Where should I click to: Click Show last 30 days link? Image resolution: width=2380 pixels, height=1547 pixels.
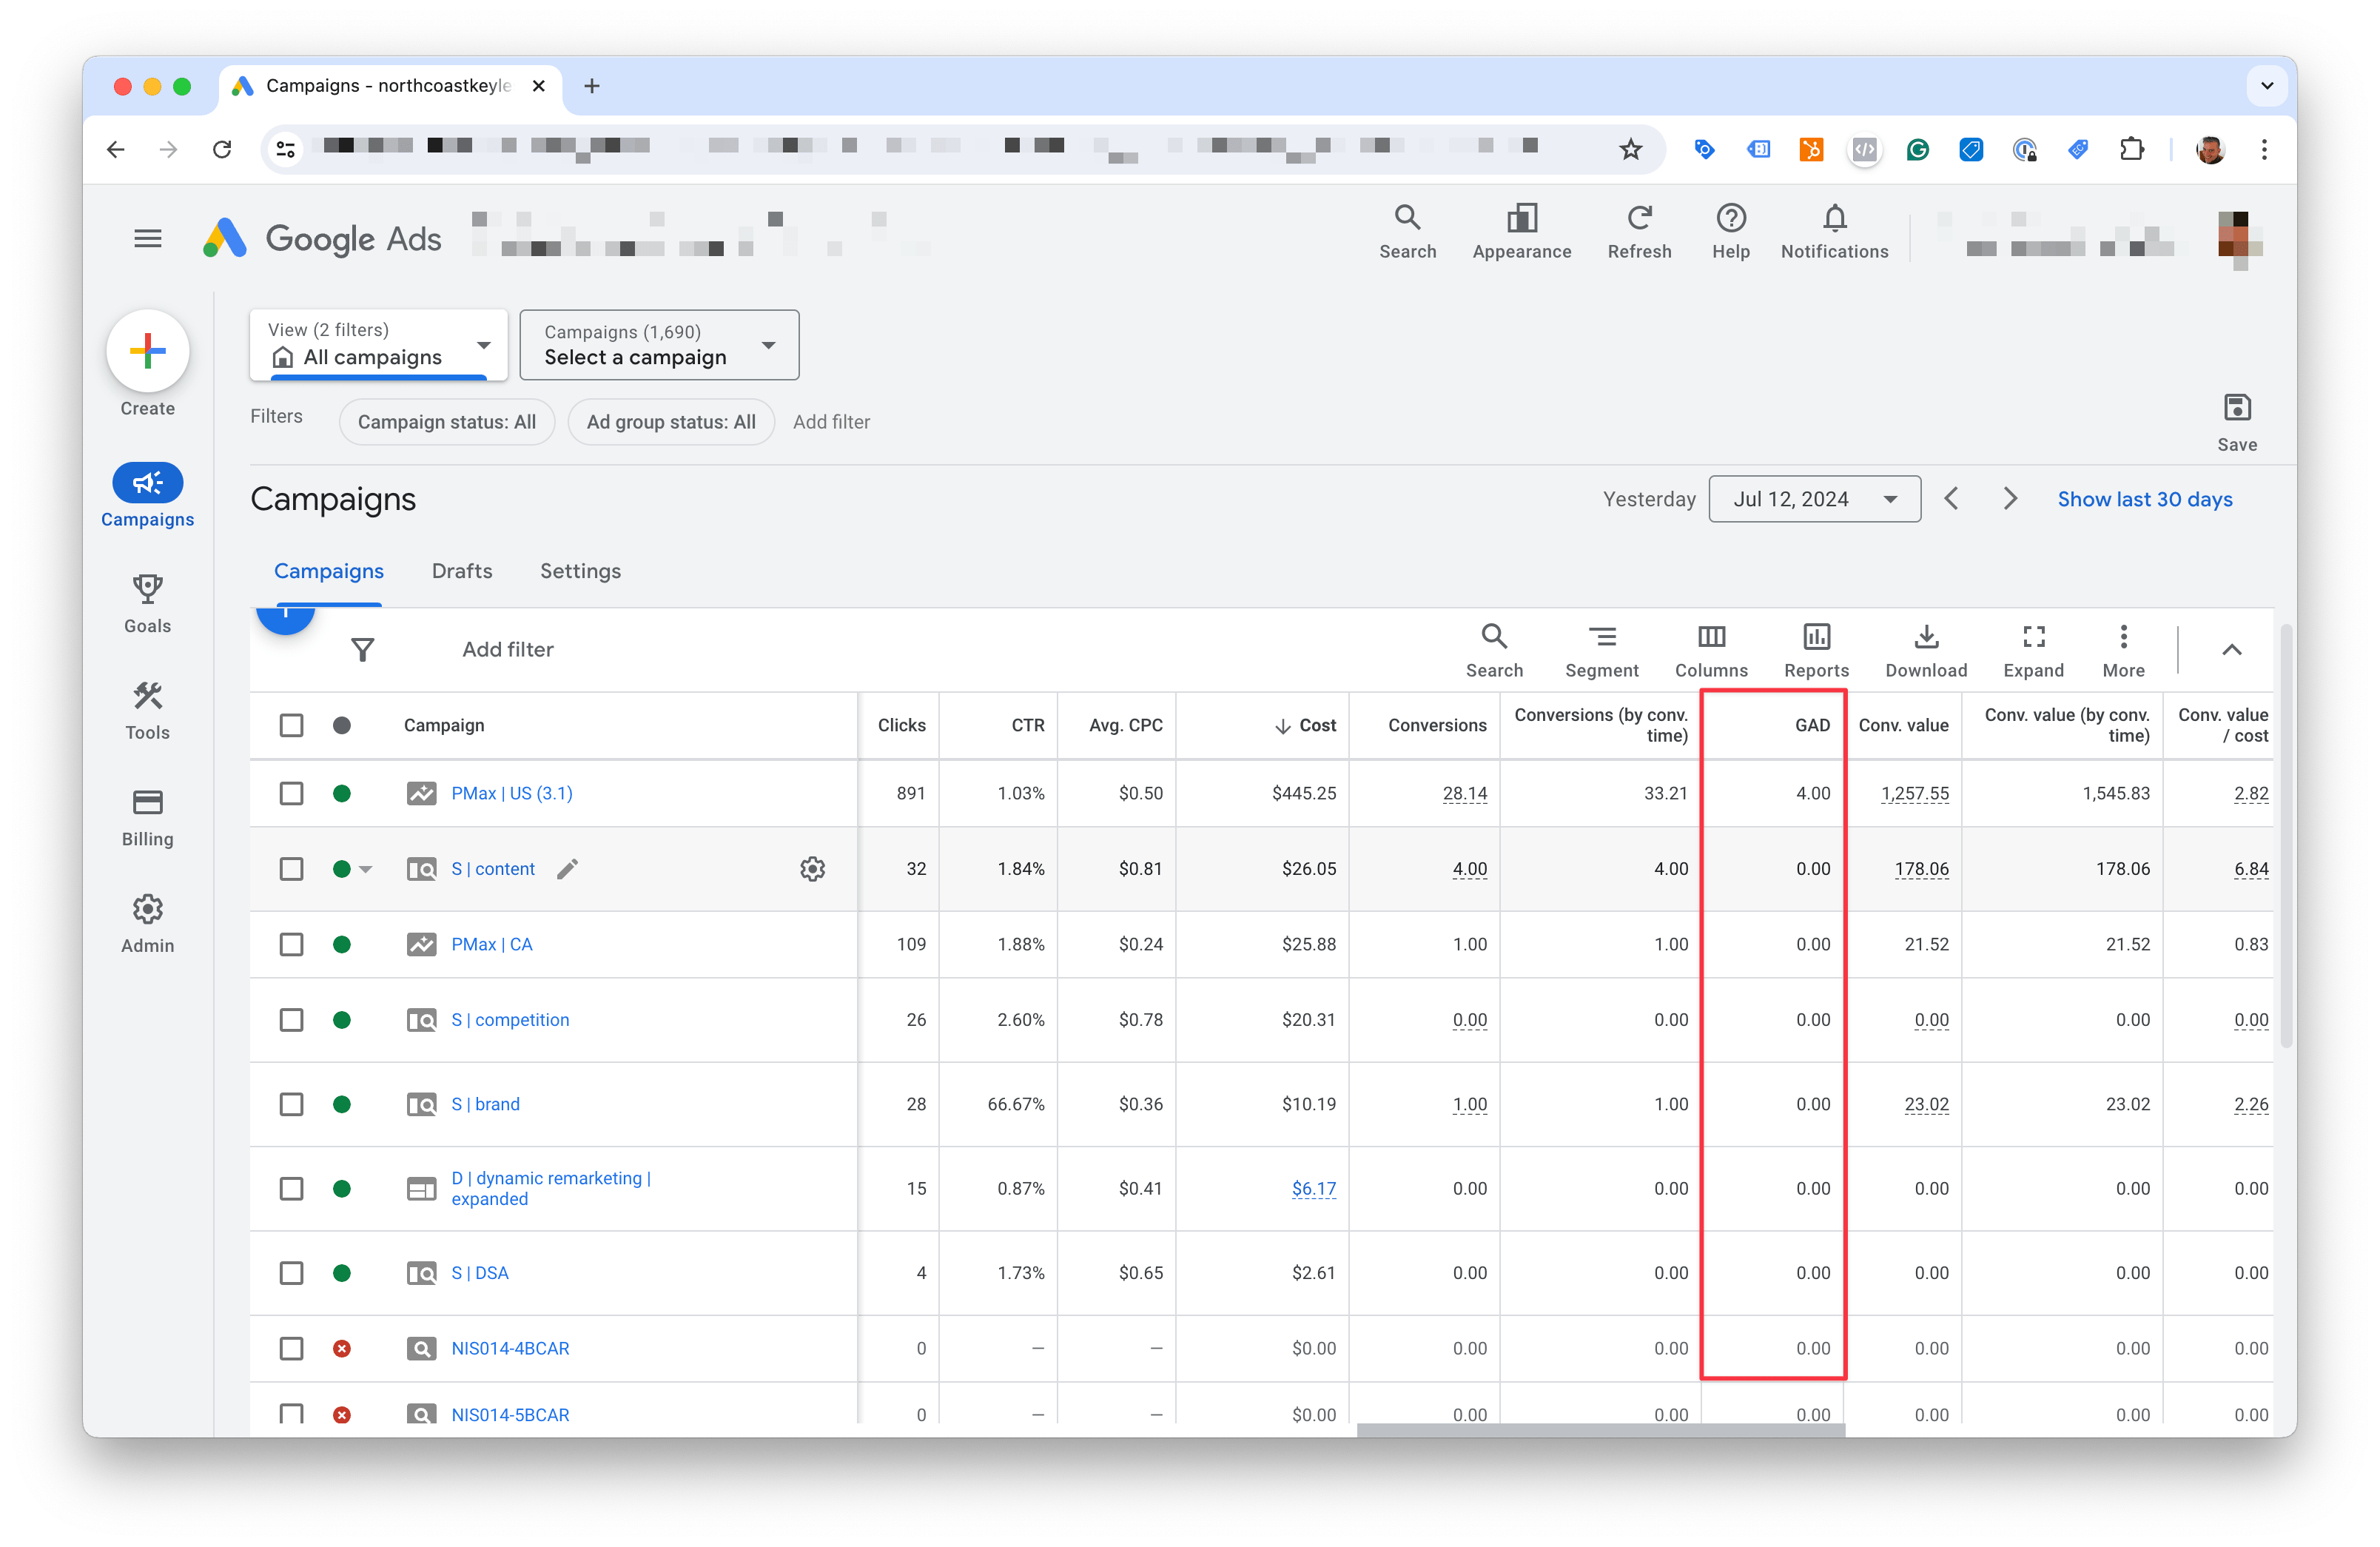(x=2145, y=498)
